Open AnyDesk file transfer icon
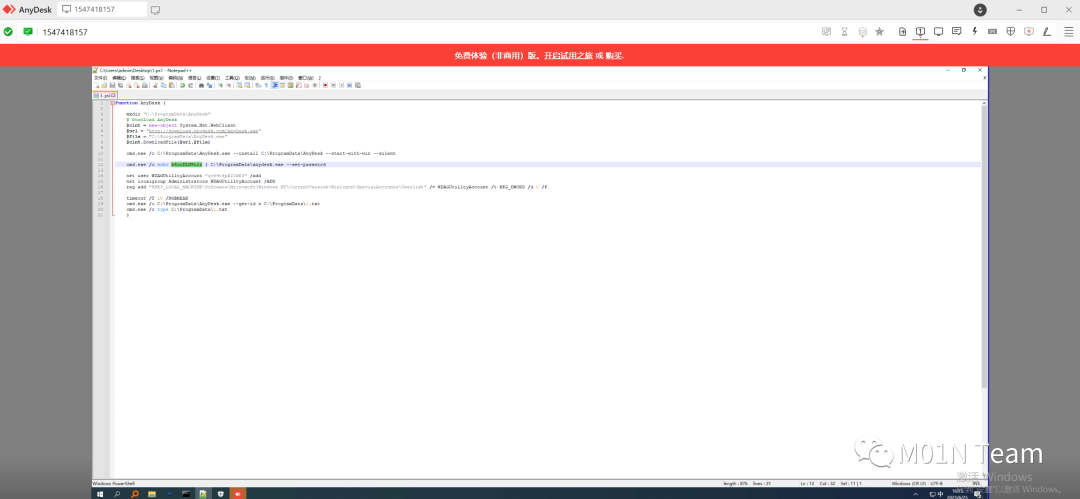 coord(902,32)
